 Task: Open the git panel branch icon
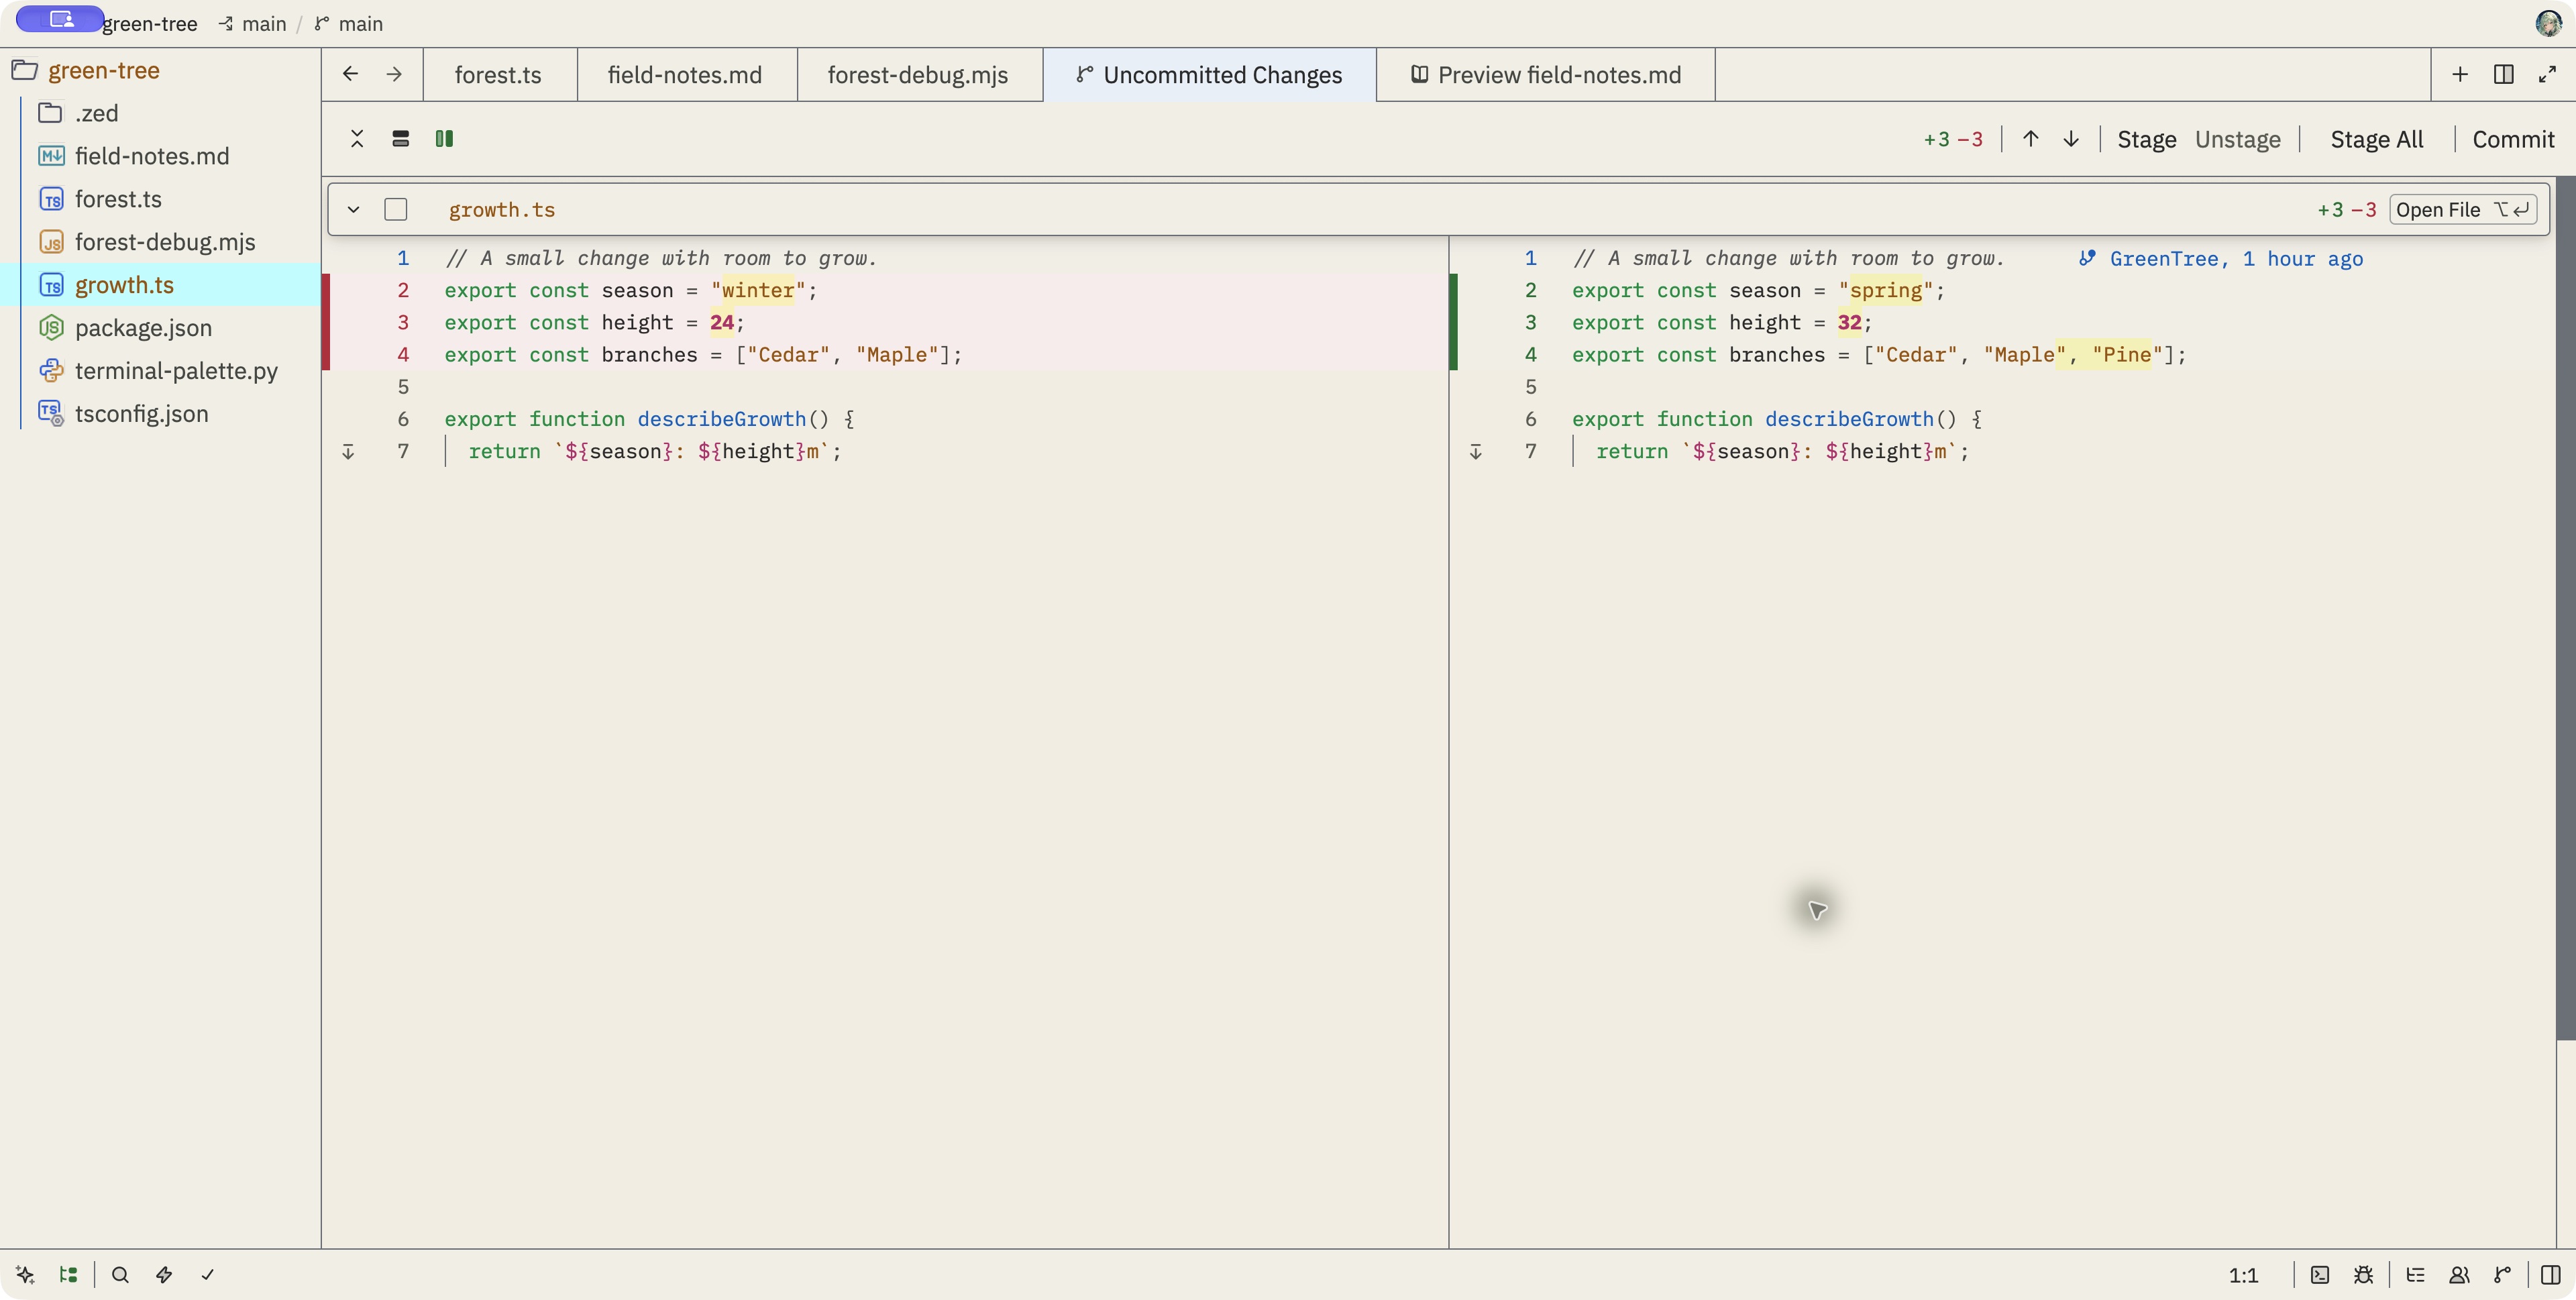[x=2502, y=1274]
